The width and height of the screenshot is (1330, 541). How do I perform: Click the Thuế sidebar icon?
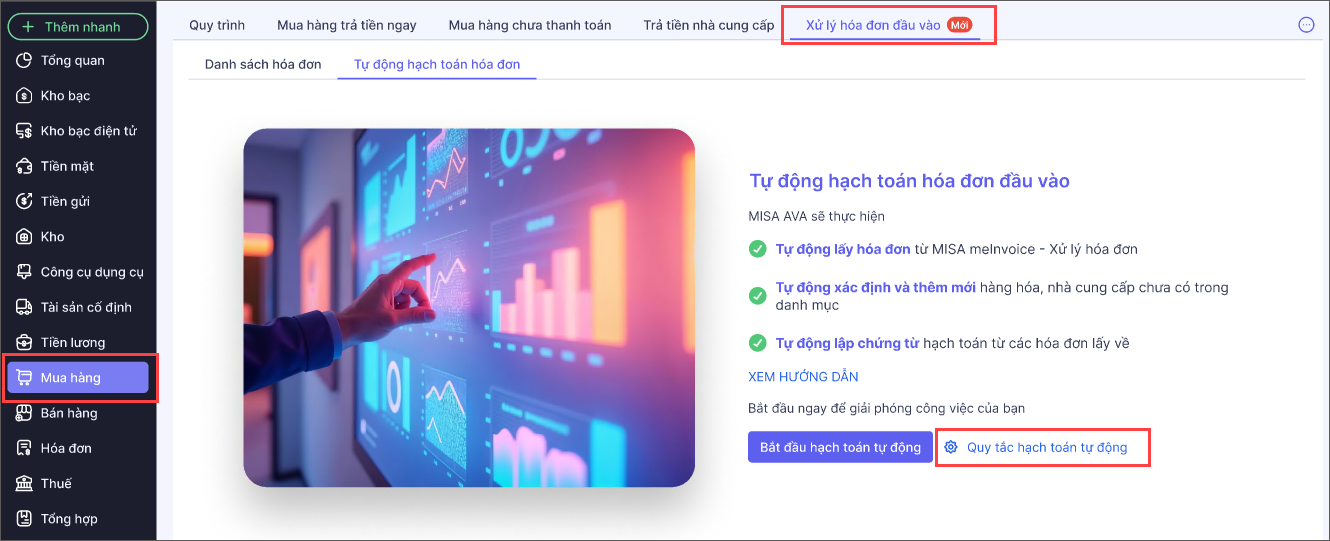(x=25, y=483)
